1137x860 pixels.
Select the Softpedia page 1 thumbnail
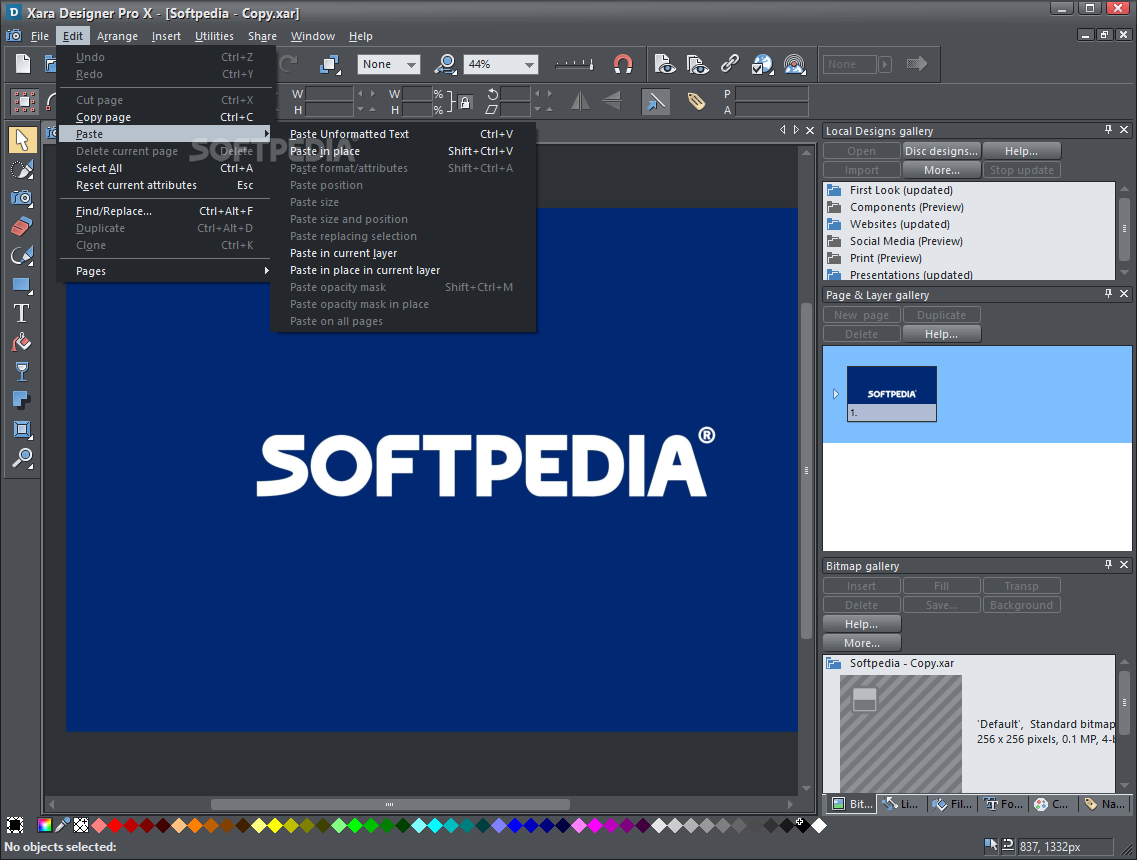[891, 394]
